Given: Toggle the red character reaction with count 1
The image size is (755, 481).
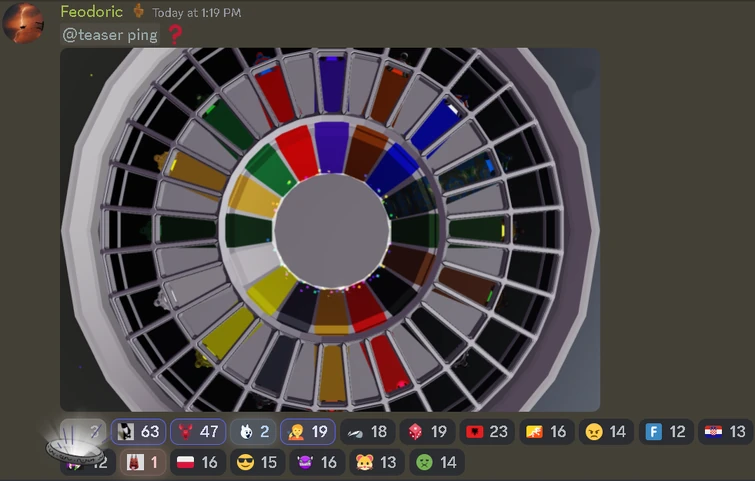Looking at the screenshot, I should (x=143, y=462).
